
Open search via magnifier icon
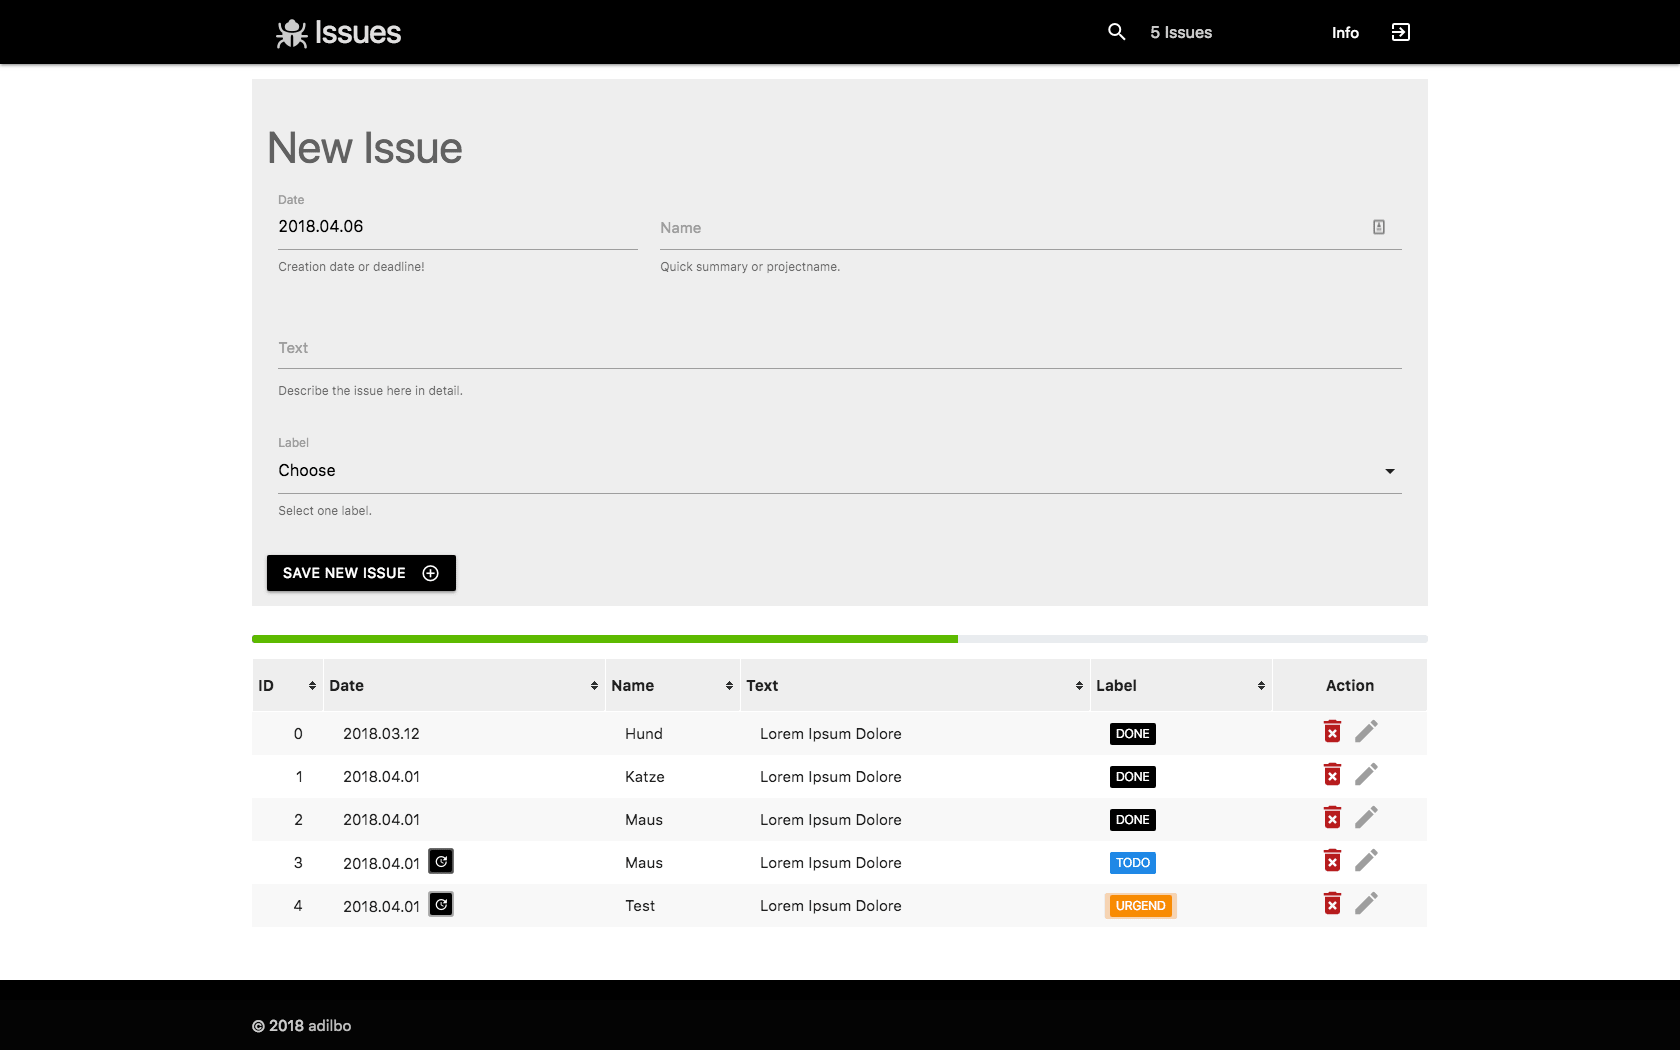1116,32
